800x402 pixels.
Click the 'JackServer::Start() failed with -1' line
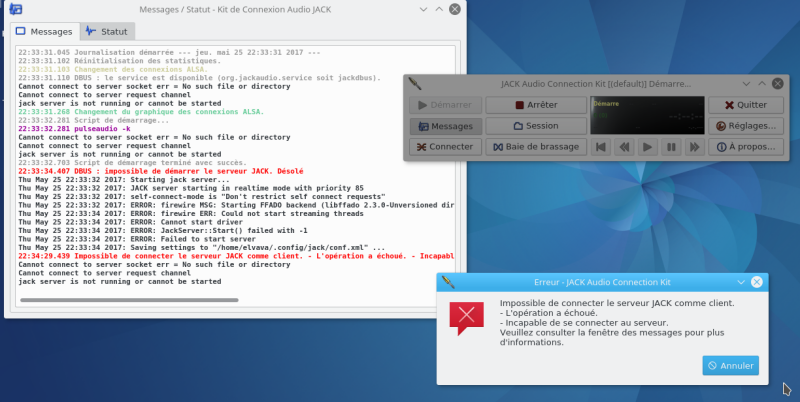click(163, 231)
